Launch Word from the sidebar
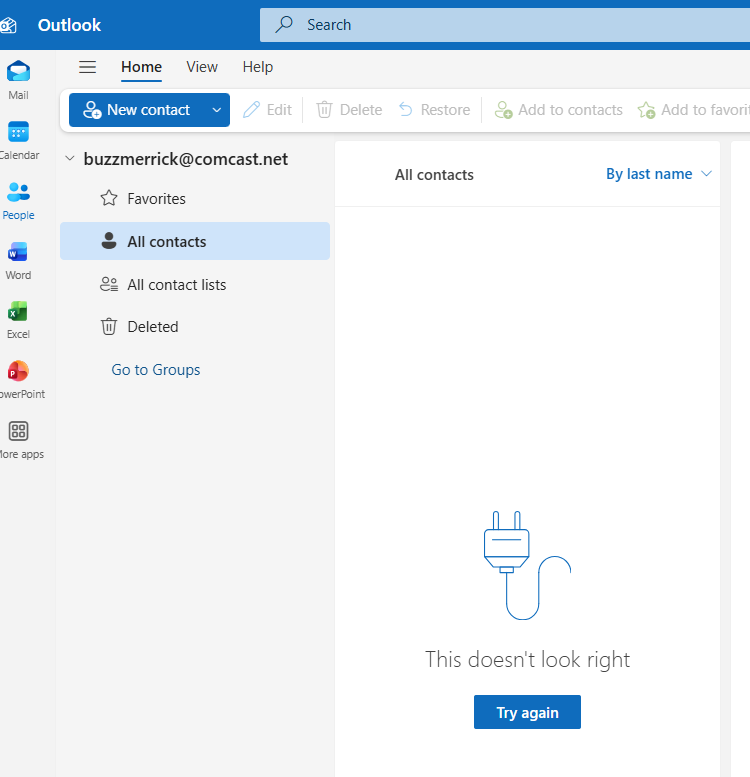Screen dimensions: 750x777 pos(18,252)
